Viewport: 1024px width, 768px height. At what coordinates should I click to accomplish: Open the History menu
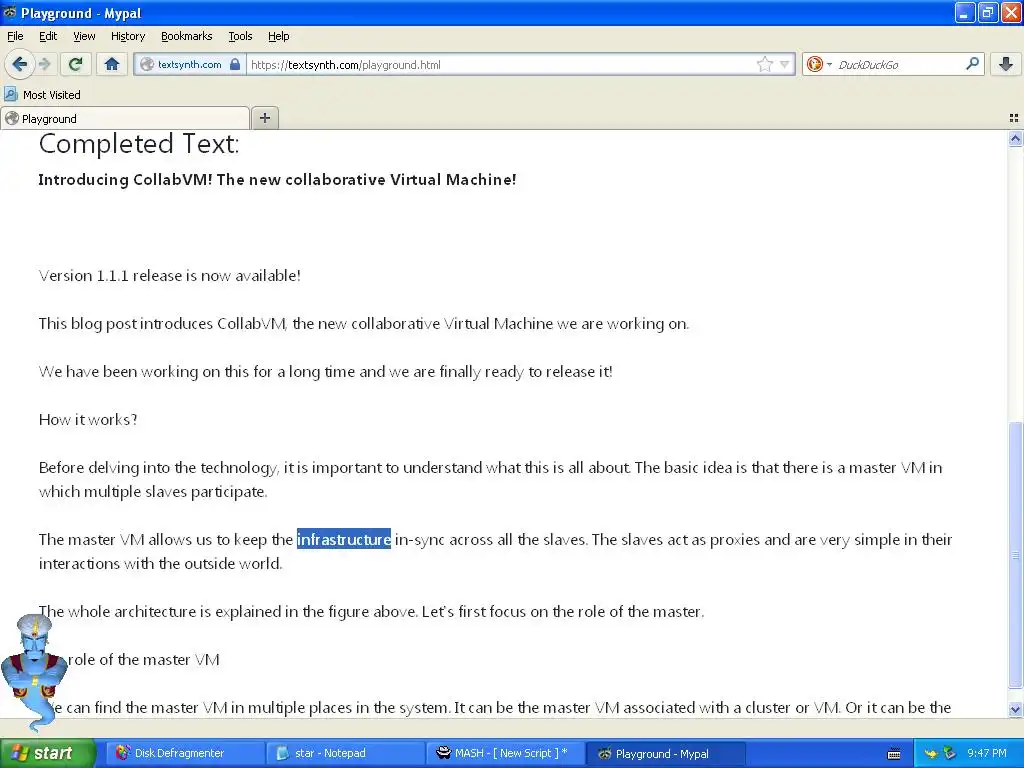(127, 36)
